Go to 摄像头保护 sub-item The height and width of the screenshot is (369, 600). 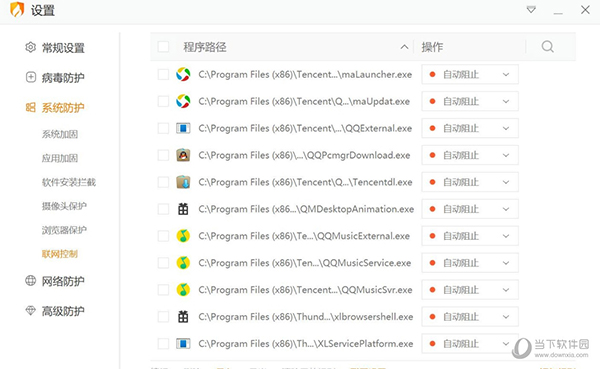(x=64, y=206)
